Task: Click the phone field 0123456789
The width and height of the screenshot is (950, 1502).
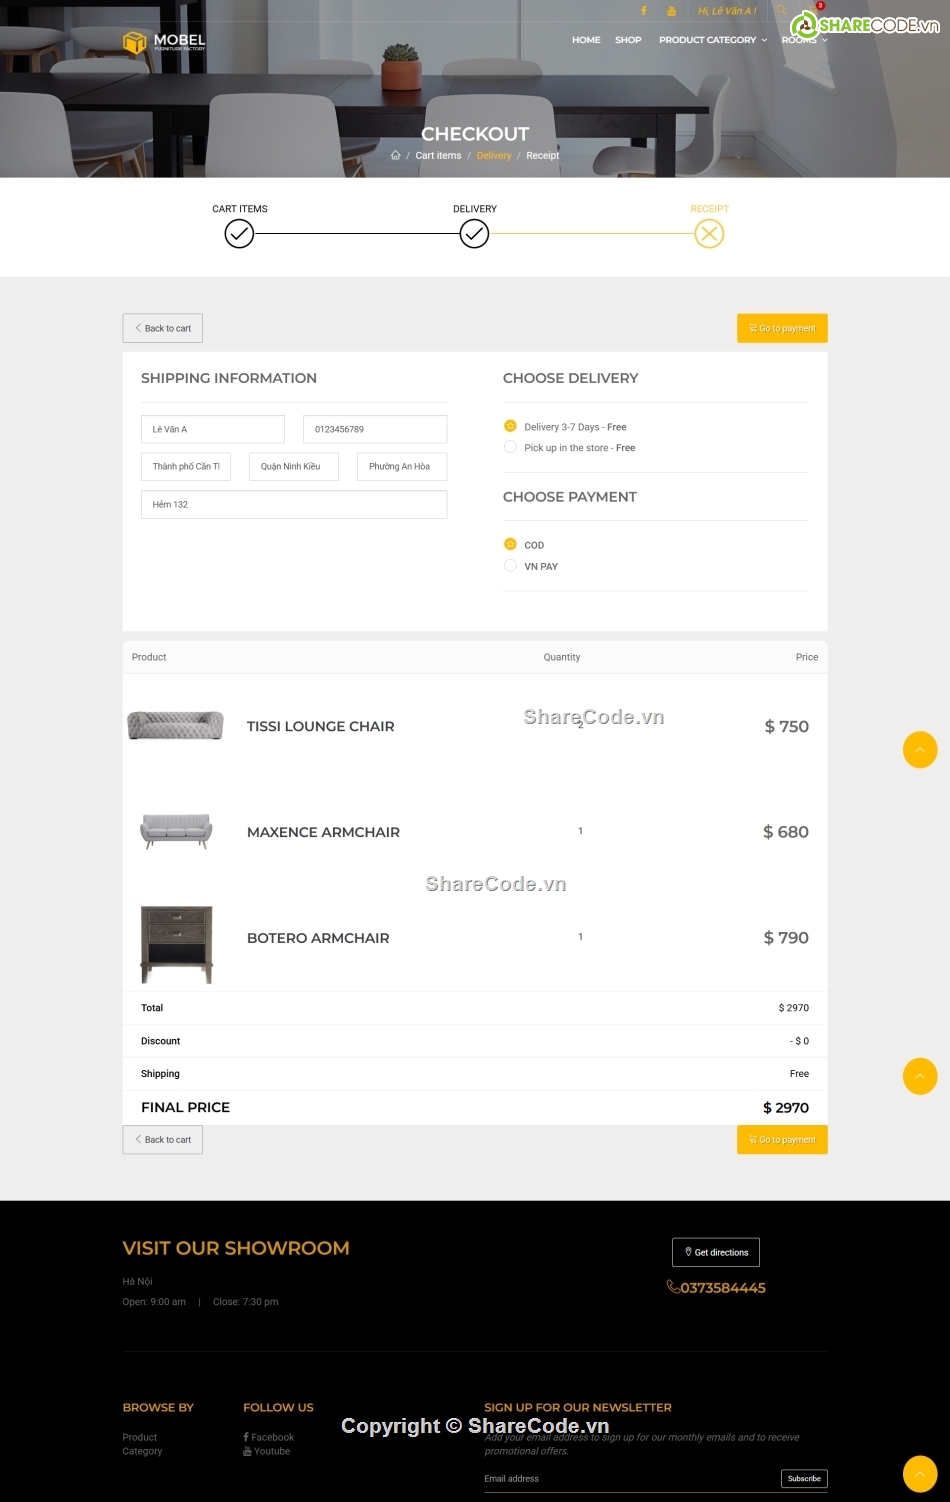Action: (x=375, y=429)
